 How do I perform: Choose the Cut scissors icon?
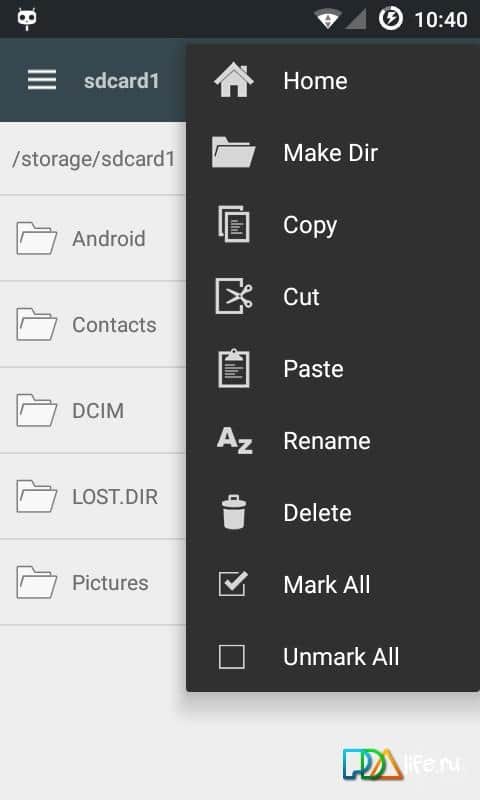(234, 296)
